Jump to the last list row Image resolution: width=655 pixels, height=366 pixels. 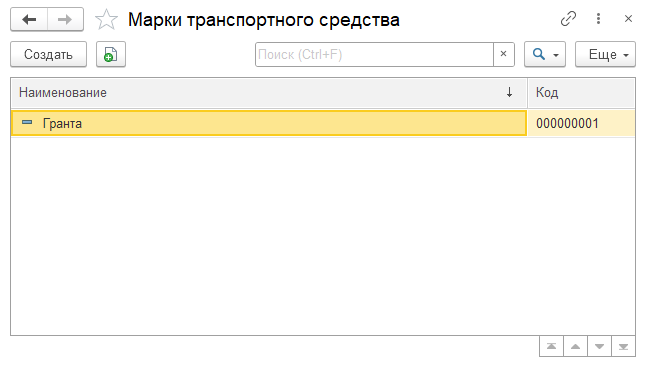point(623,346)
